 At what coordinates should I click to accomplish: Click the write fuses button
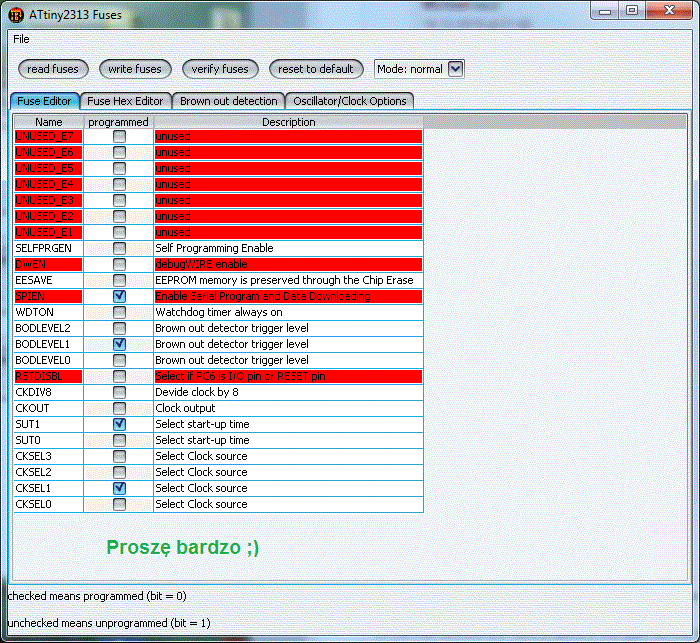tap(135, 69)
